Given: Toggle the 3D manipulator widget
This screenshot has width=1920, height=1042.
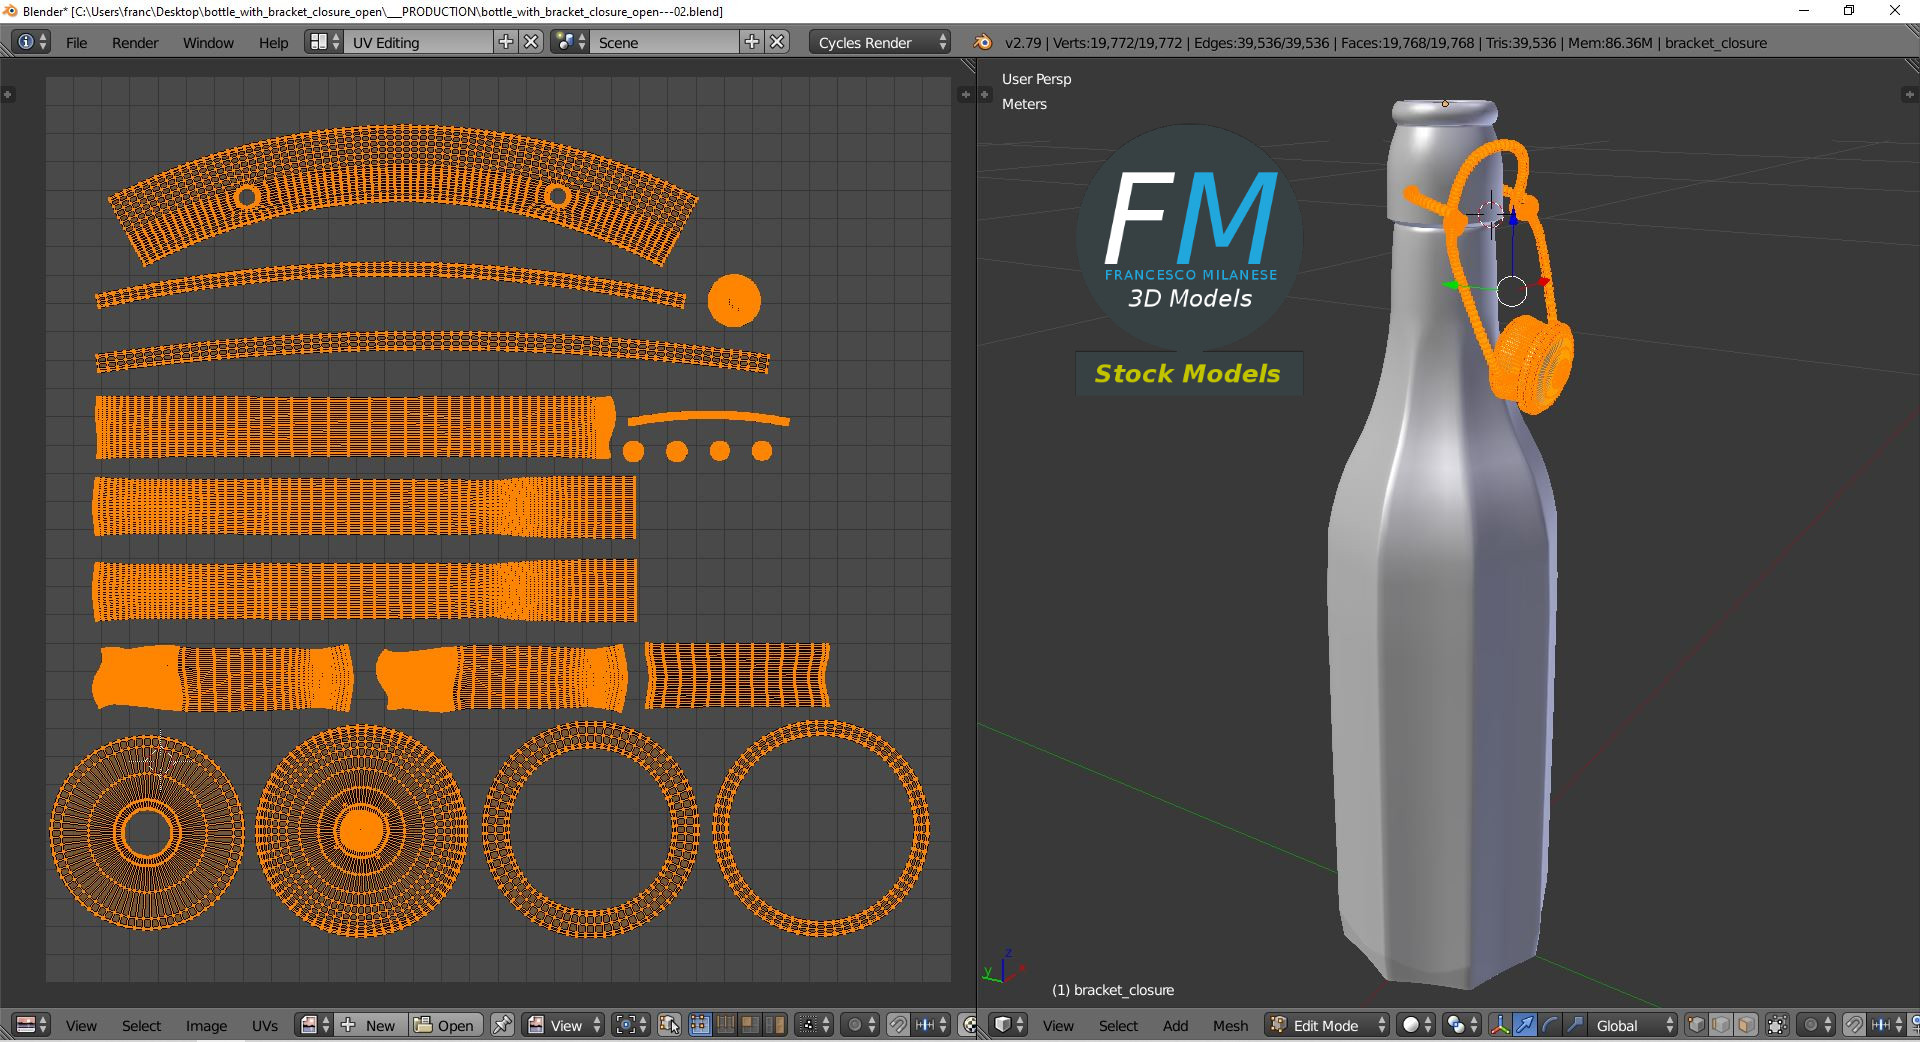Looking at the screenshot, I should [1500, 1025].
